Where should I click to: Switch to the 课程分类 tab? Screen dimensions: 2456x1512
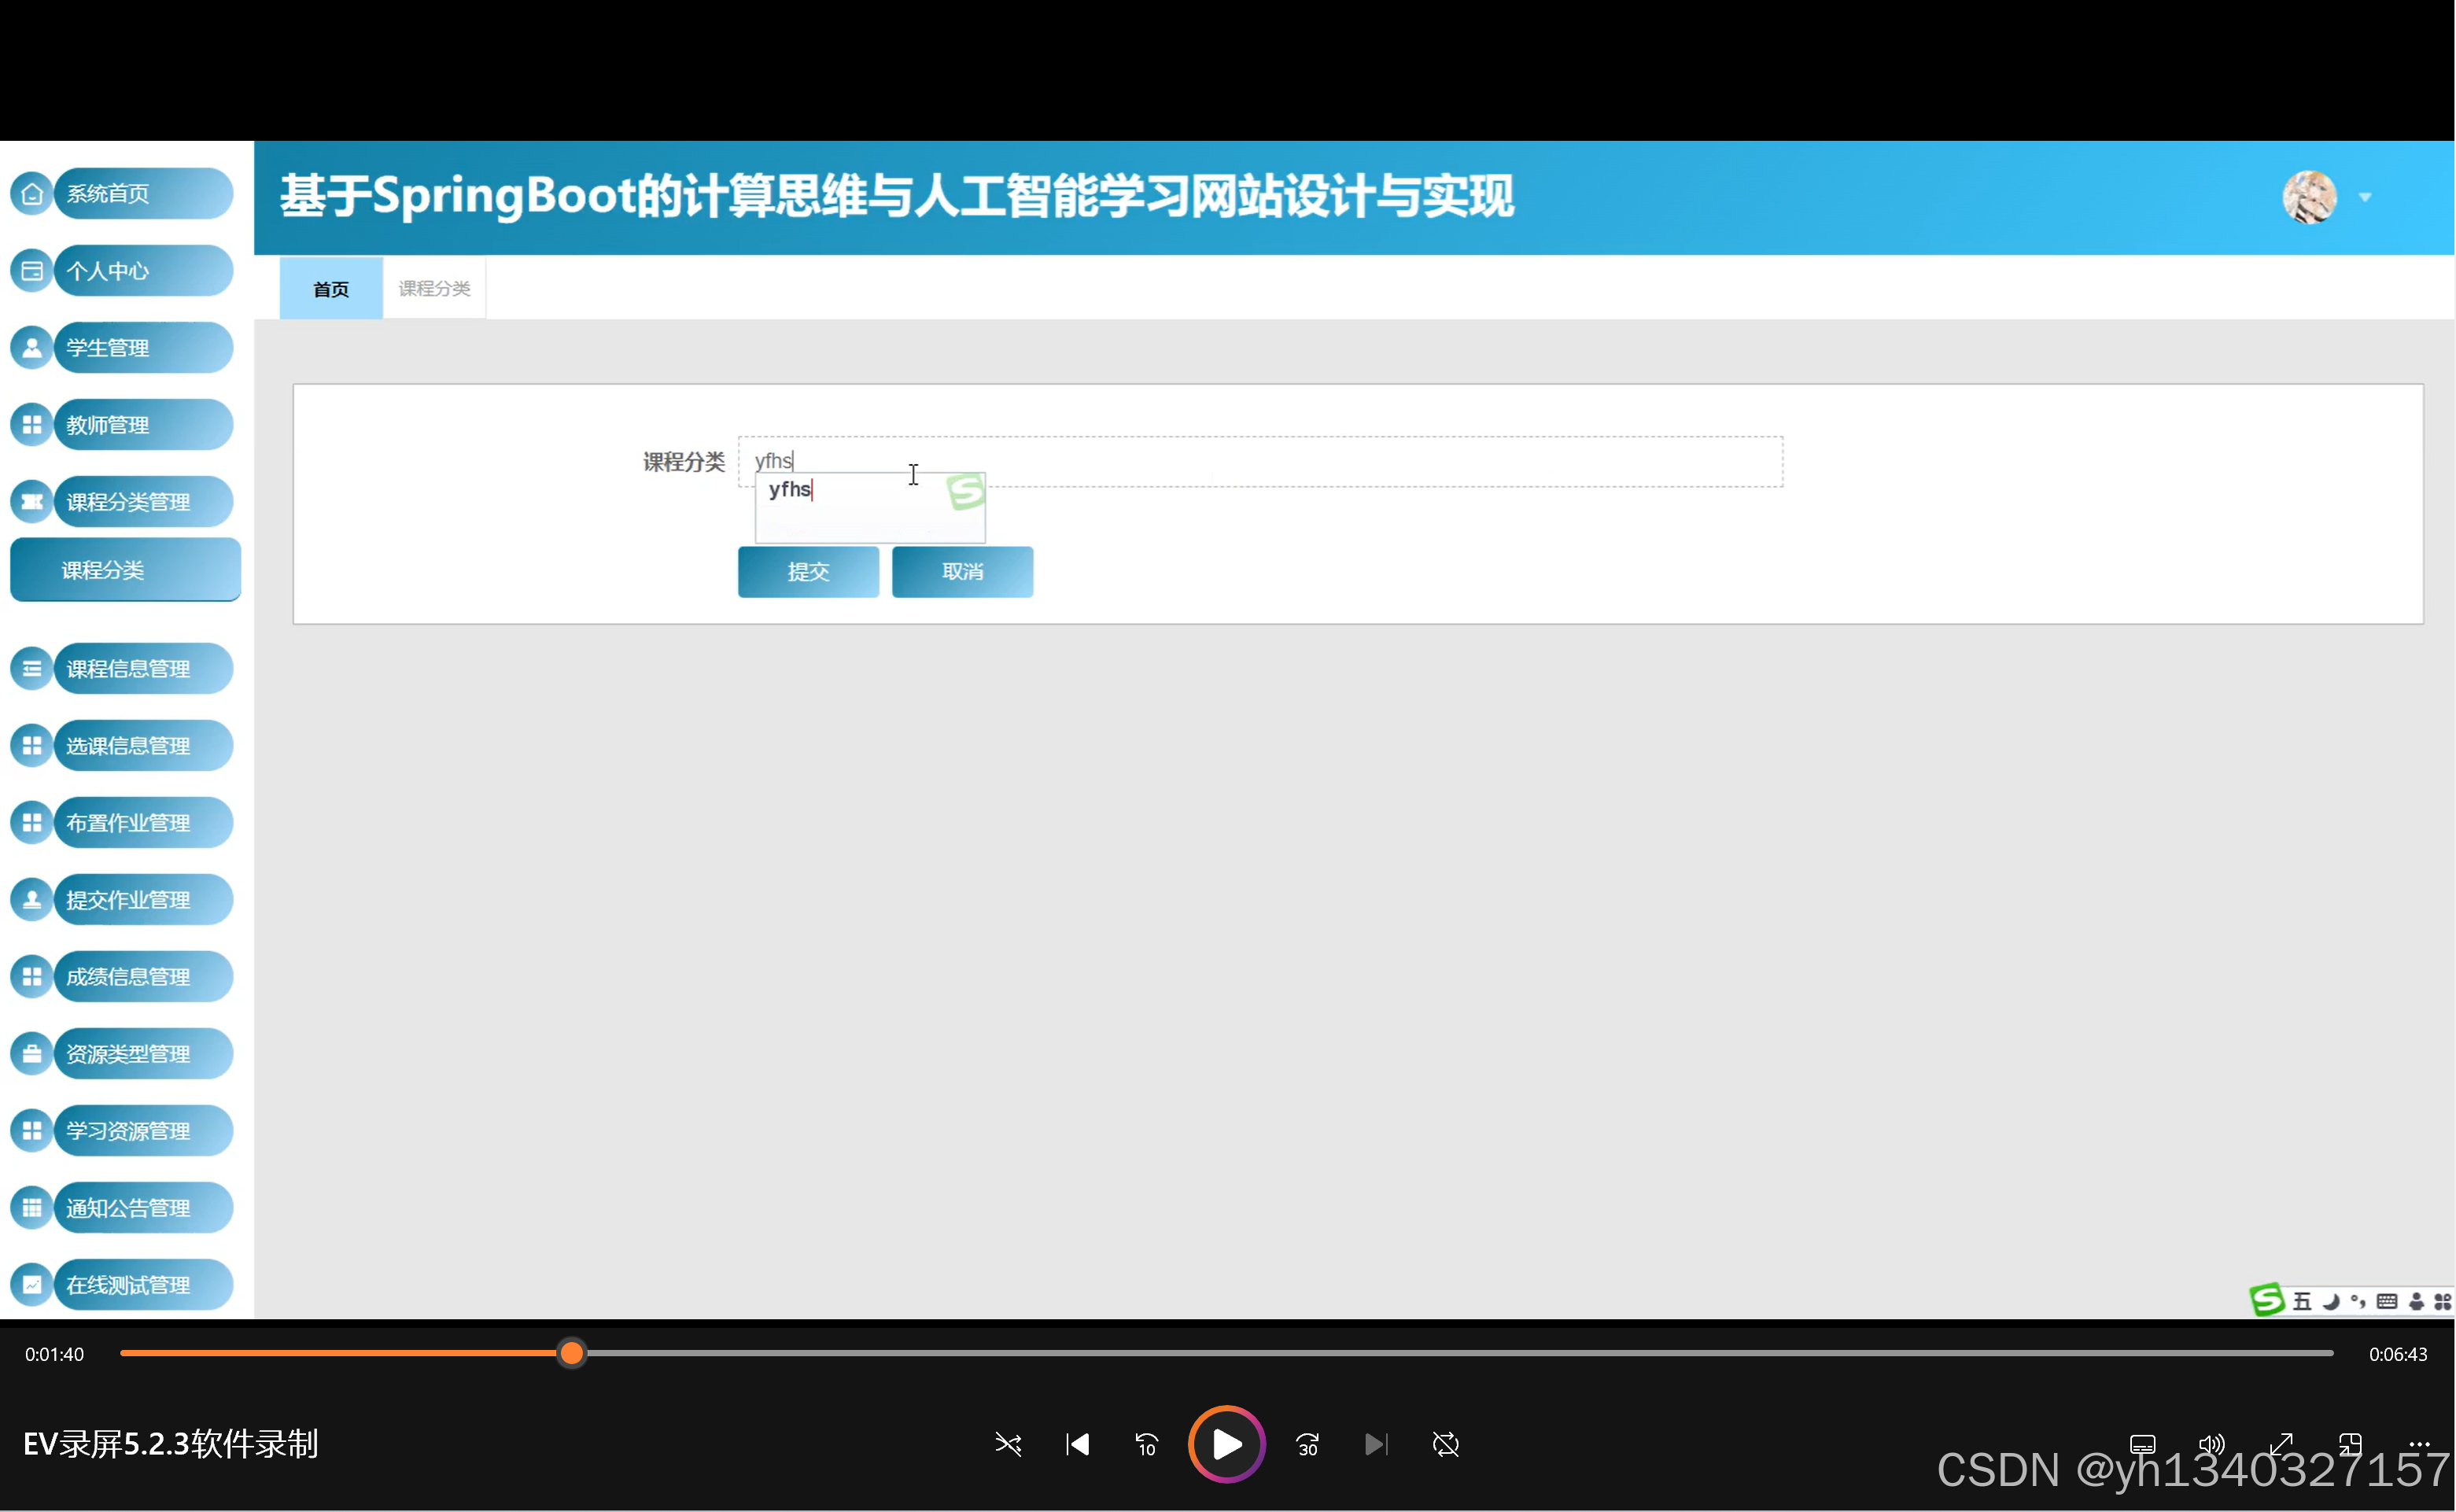434,289
